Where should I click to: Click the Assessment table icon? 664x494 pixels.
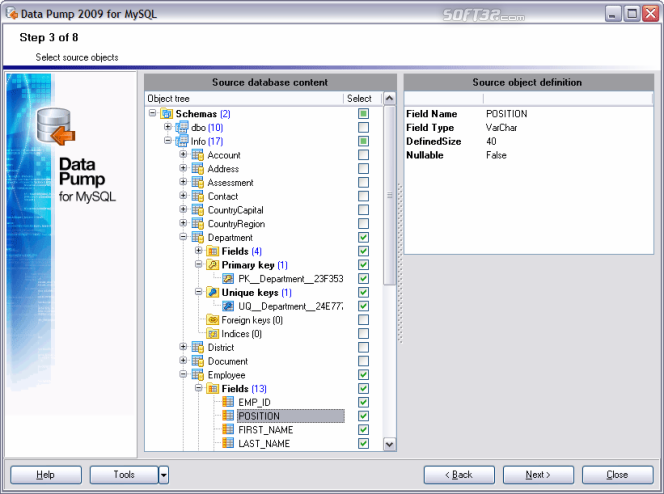pos(197,182)
